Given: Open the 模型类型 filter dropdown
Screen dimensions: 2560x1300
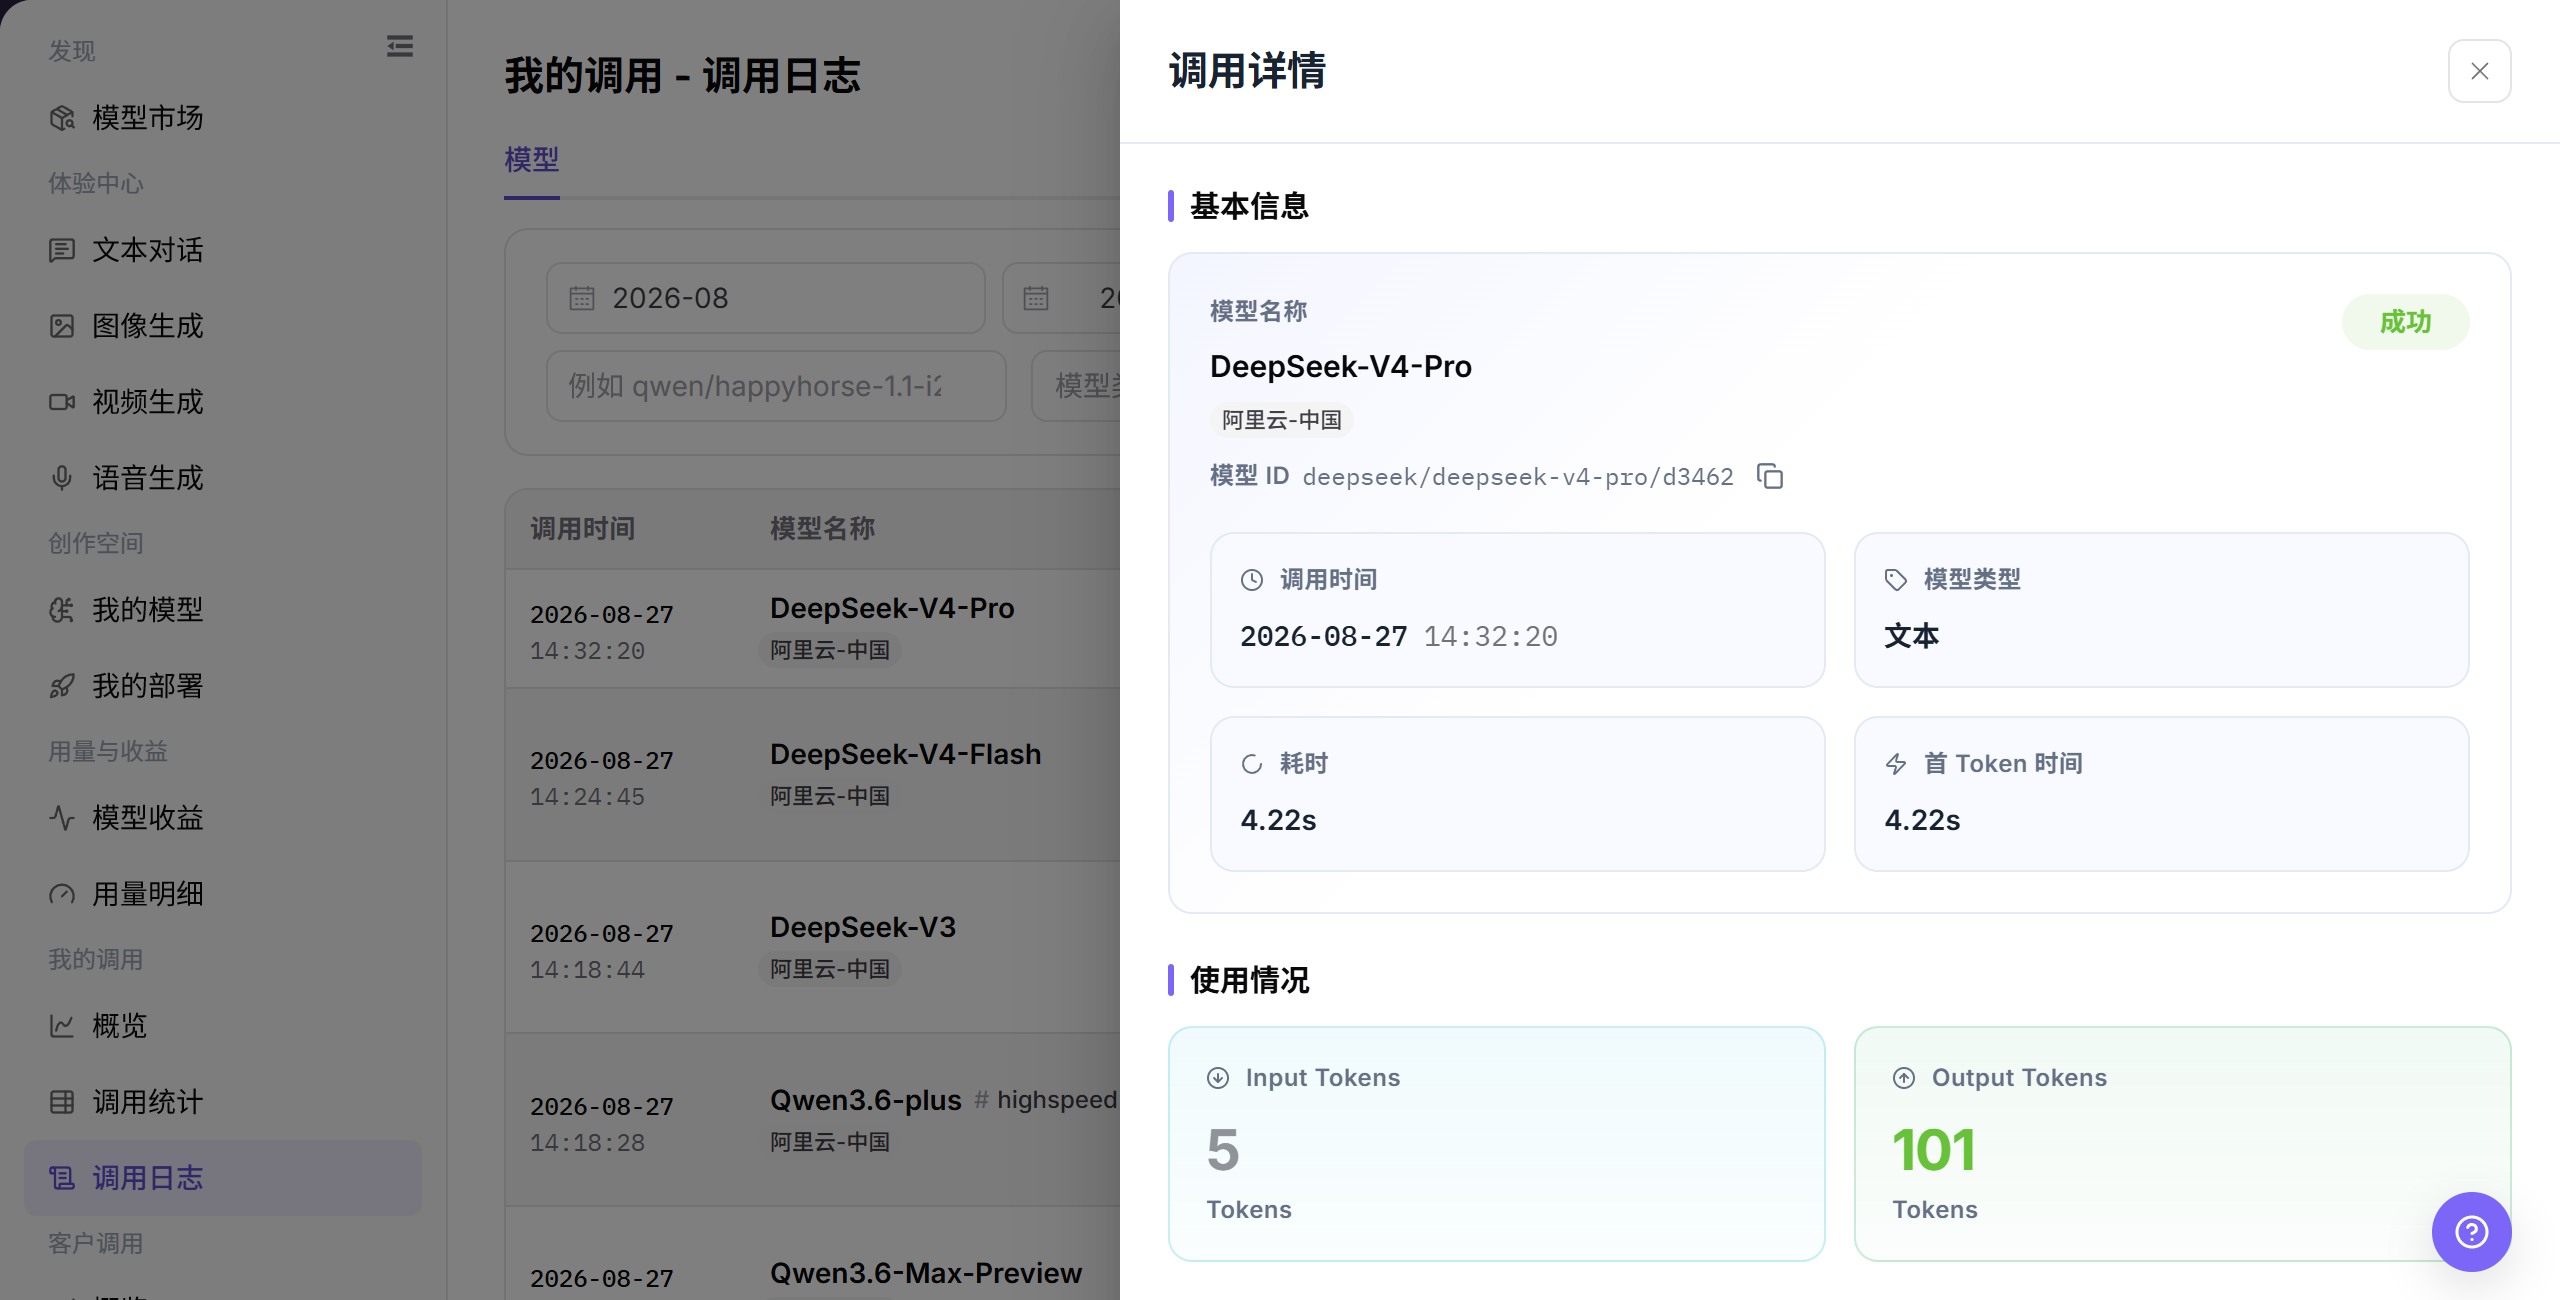Looking at the screenshot, I should click(1077, 386).
